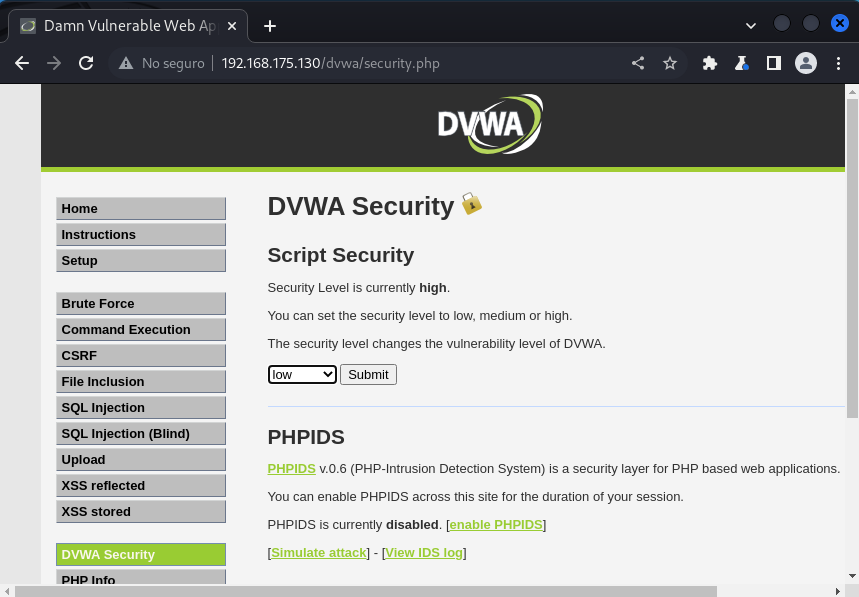Open the XSS reflected page
This screenshot has height=597, width=859.
pyautogui.click(x=141, y=486)
